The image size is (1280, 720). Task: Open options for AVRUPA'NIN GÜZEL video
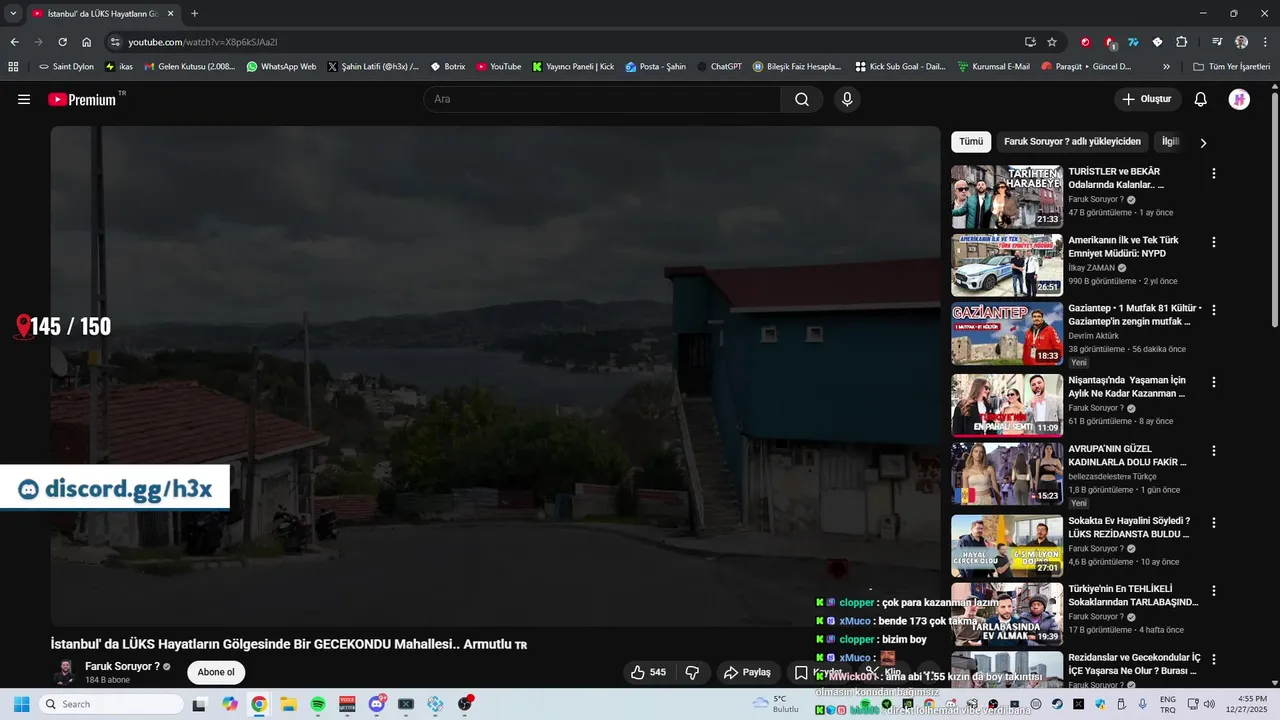pyautogui.click(x=1214, y=451)
